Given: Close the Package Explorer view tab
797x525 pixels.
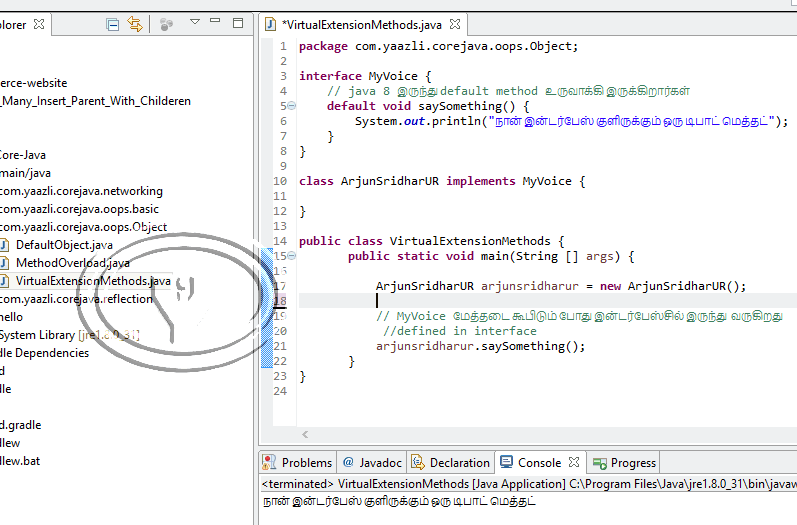Looking at the screenshot, I should (39, 24).
